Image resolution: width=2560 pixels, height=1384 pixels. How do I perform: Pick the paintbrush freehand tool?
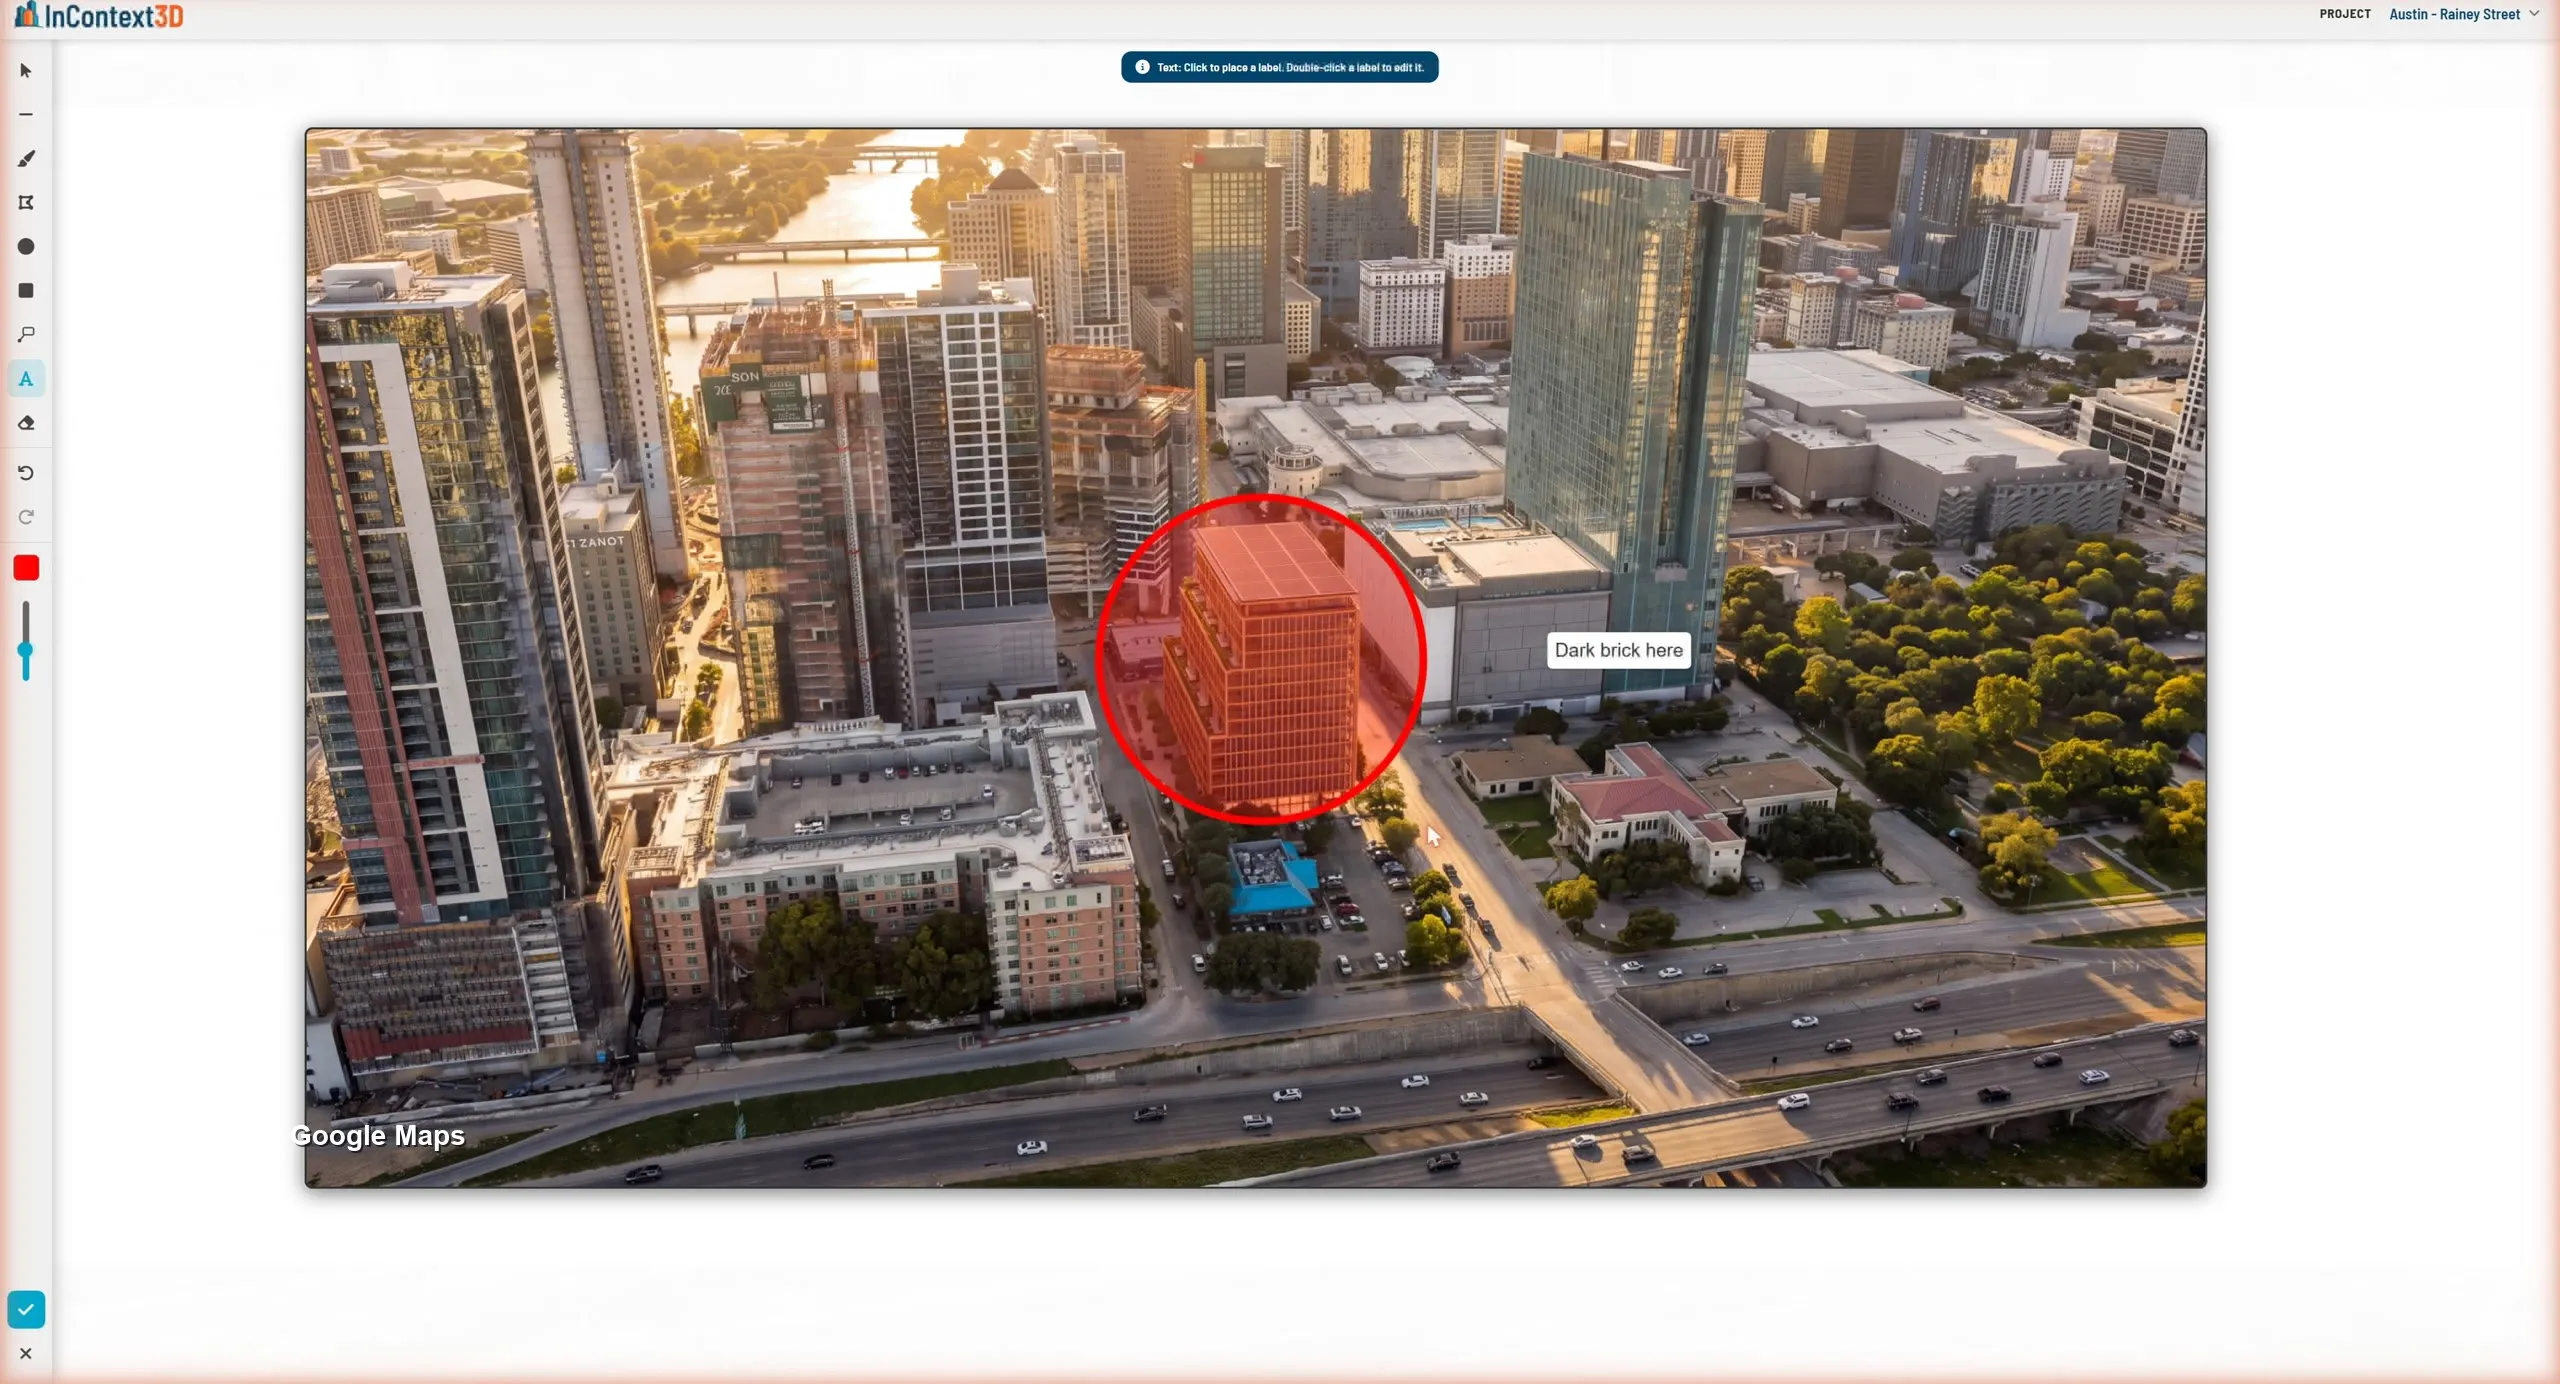coord(26,159)
